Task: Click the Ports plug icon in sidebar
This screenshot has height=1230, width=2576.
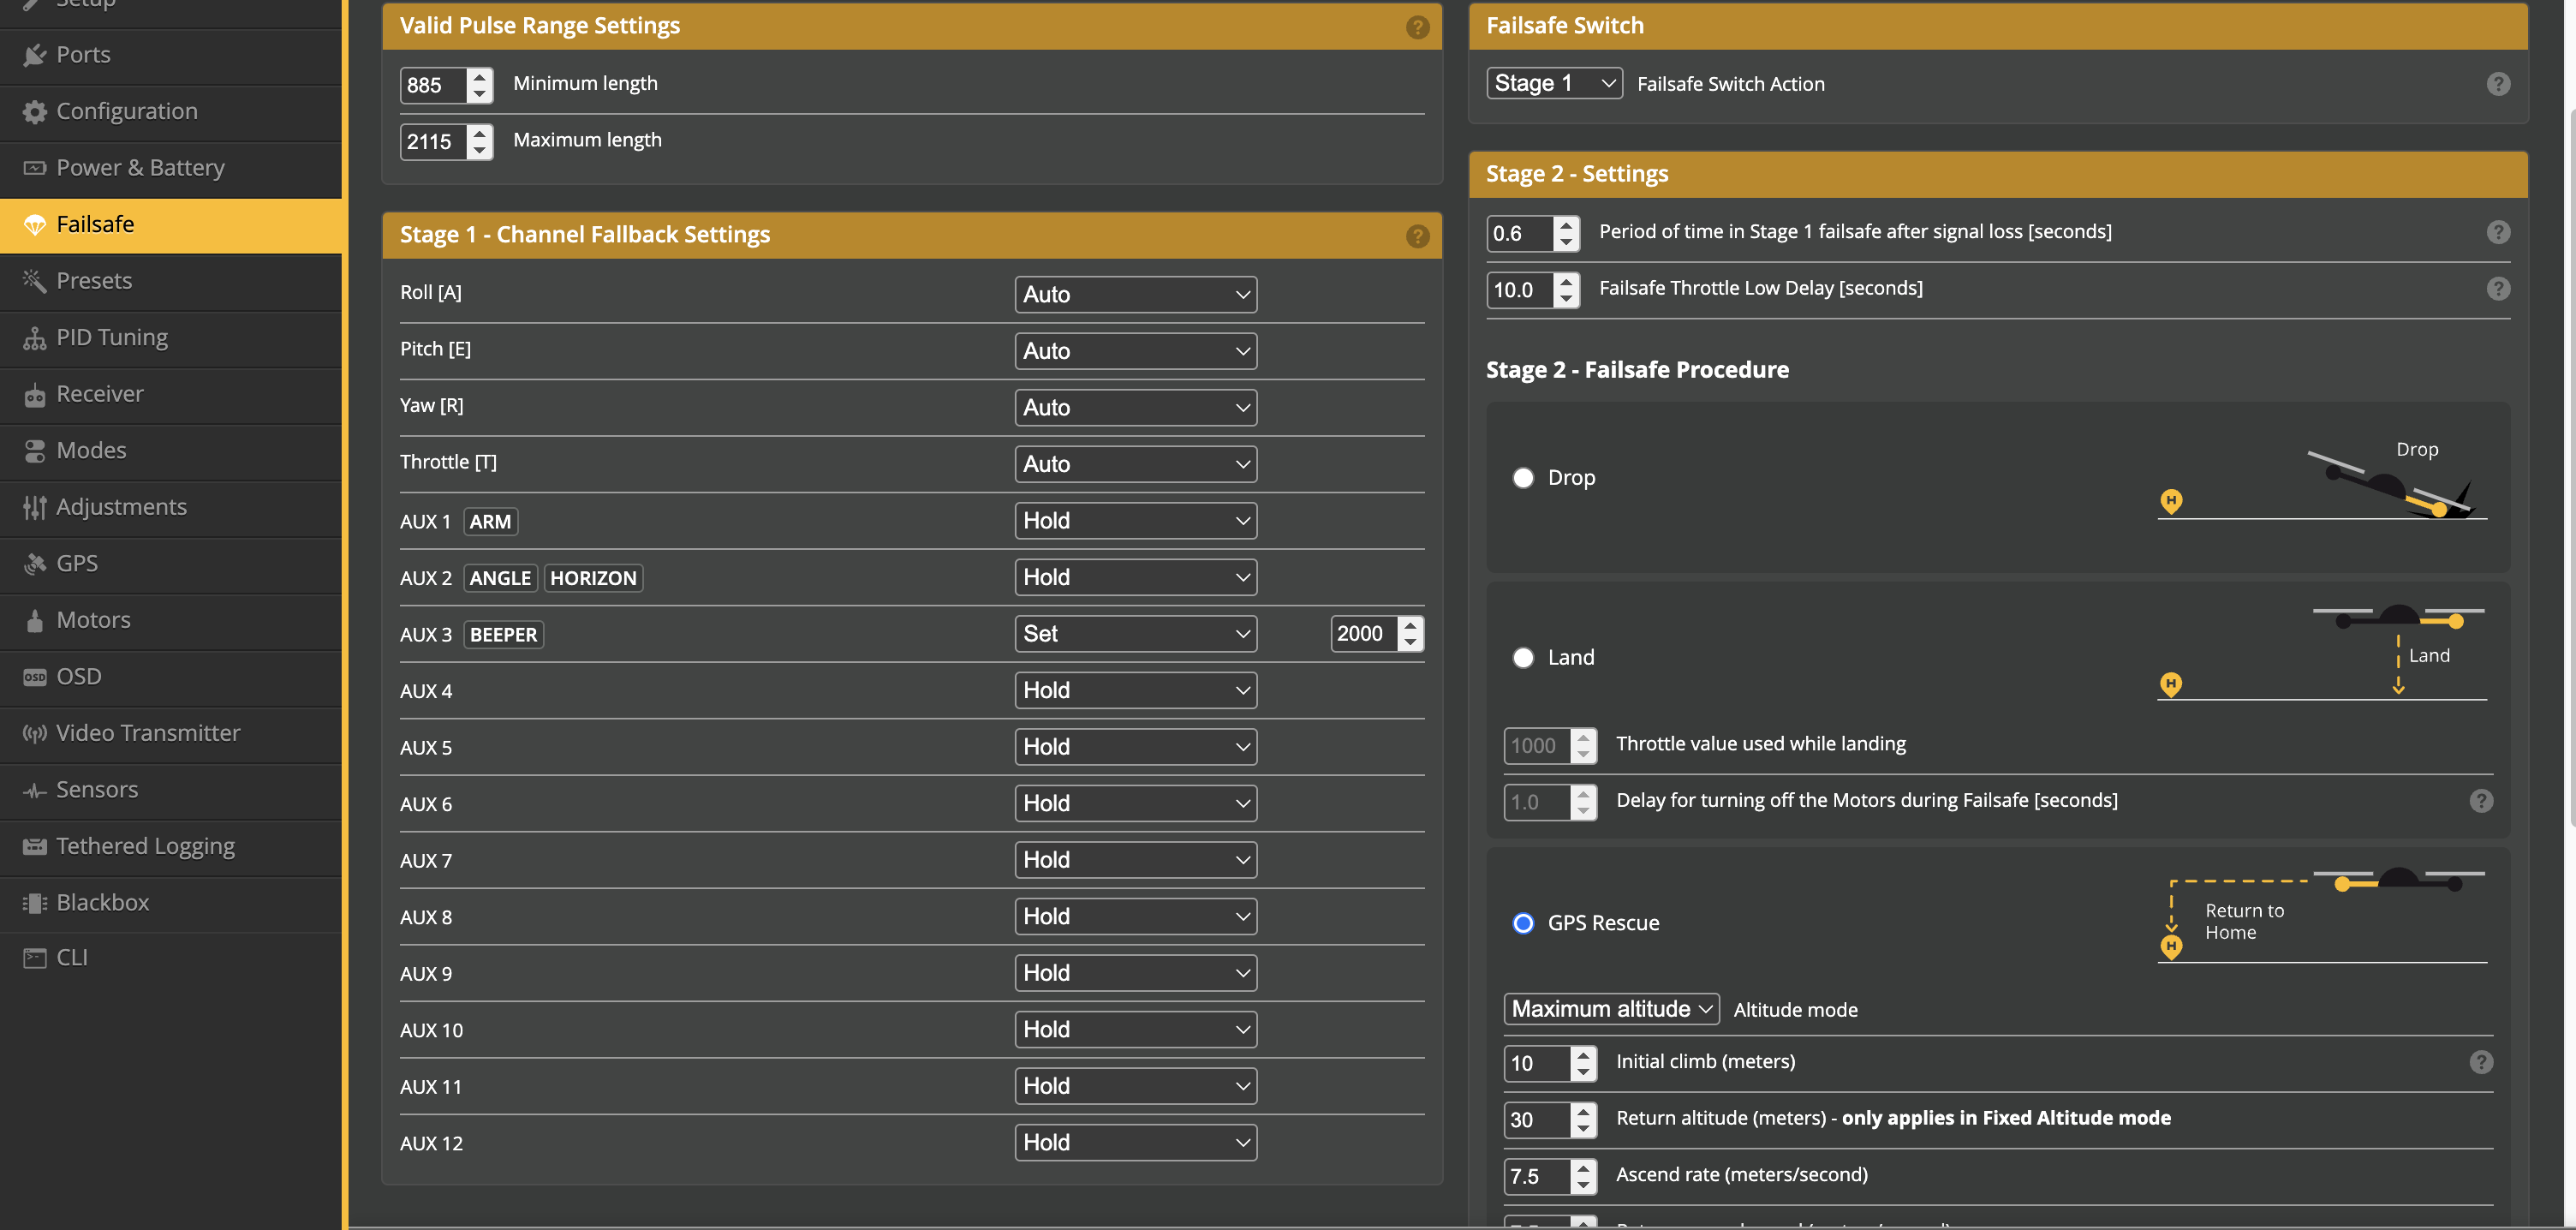Action: (34, 55)
